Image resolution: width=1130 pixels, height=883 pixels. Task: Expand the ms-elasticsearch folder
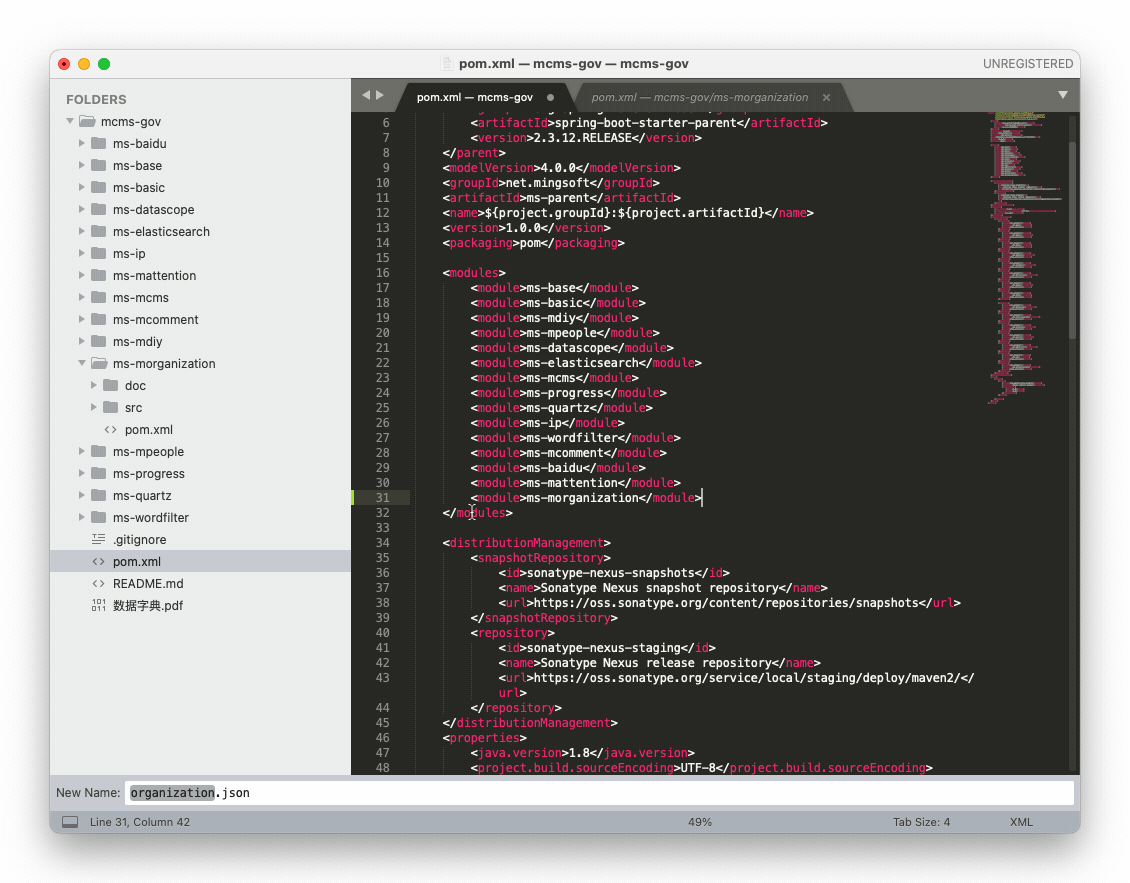point(82,232)
